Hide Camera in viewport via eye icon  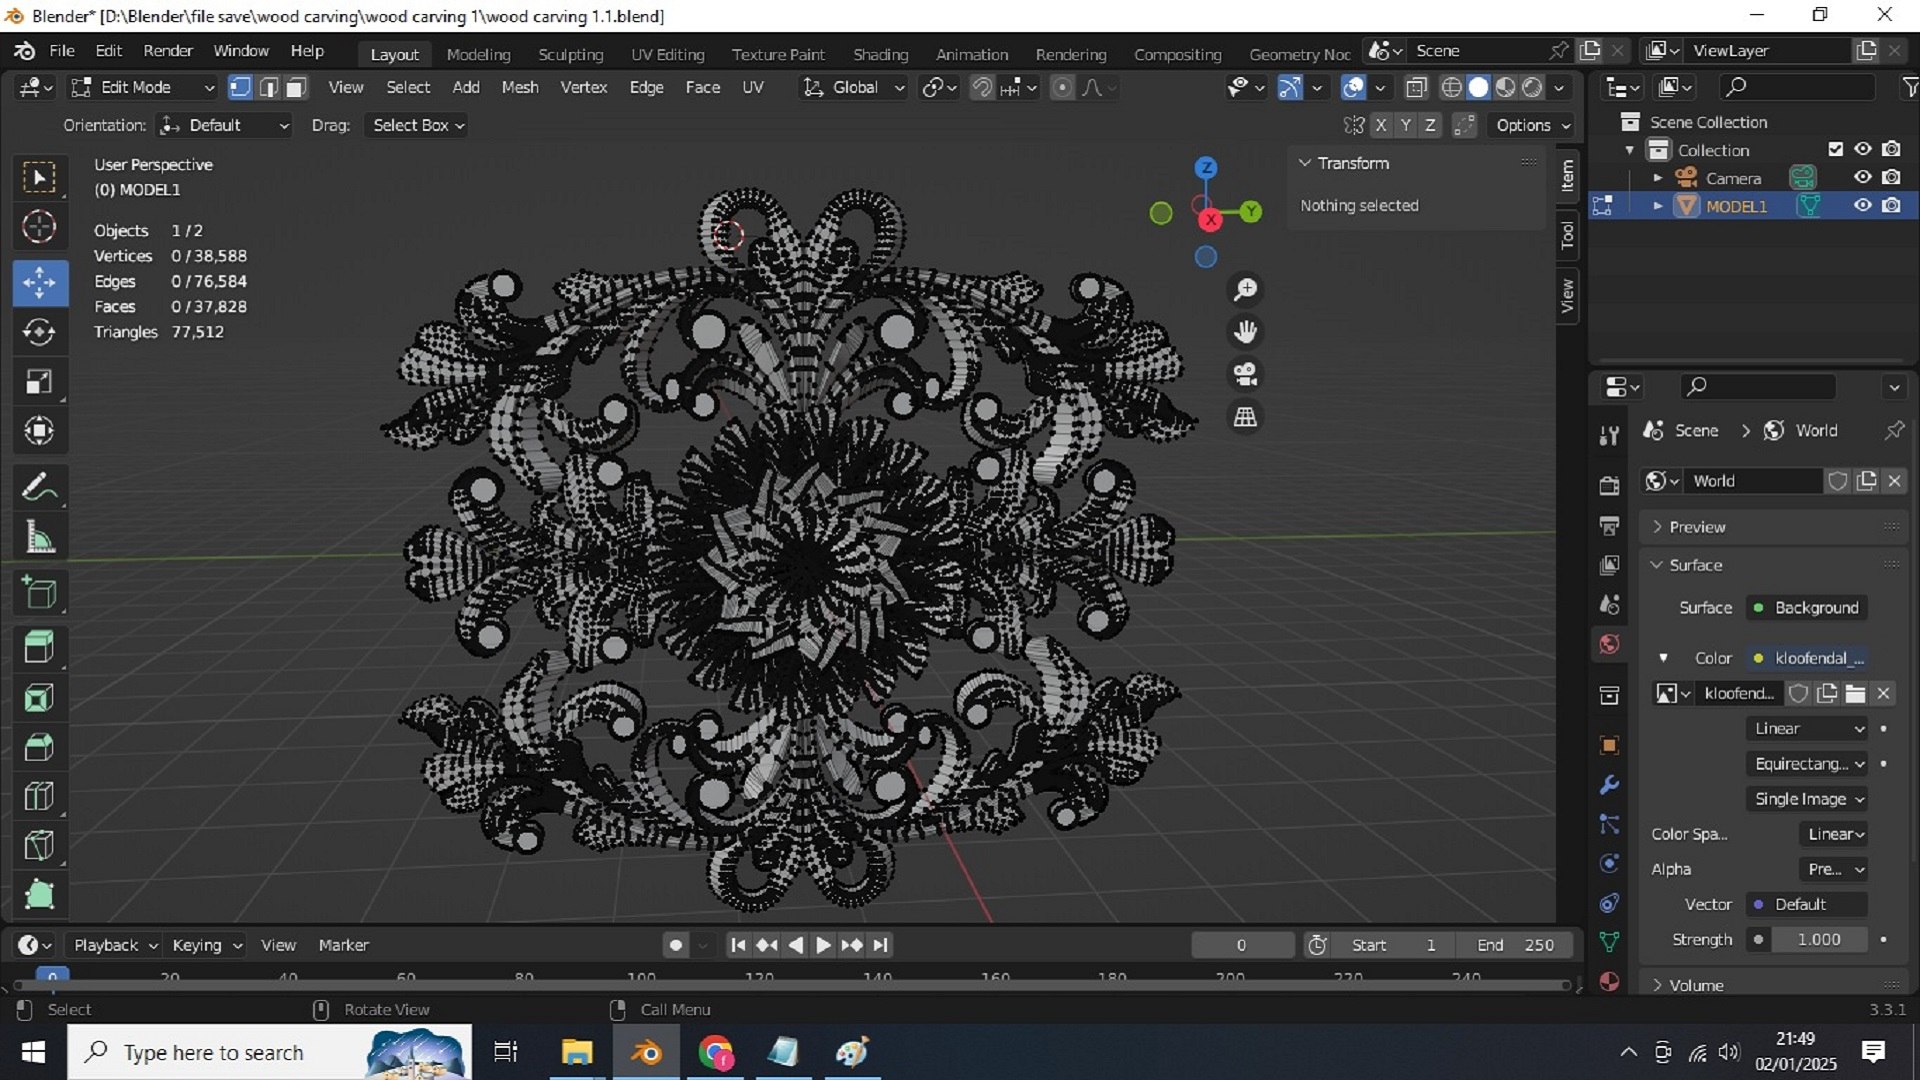coord(1862,177)
